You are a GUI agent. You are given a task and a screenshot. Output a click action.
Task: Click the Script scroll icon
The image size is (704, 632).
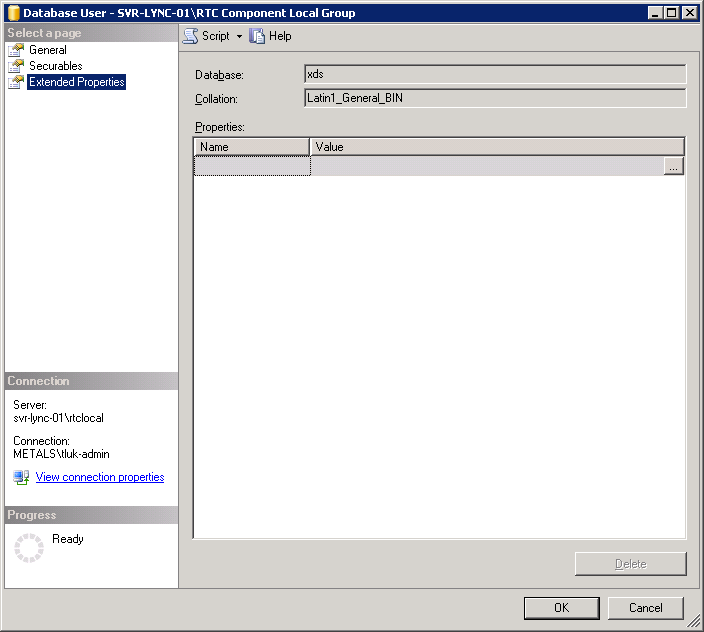click(190, 36)
